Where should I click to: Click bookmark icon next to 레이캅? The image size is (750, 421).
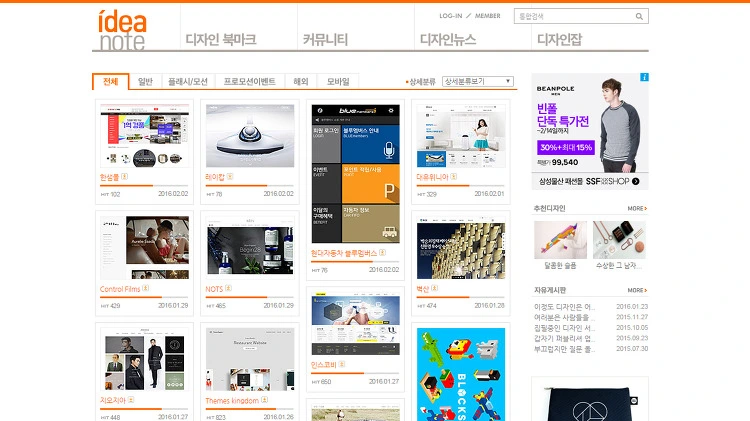(x=230, y=177)
